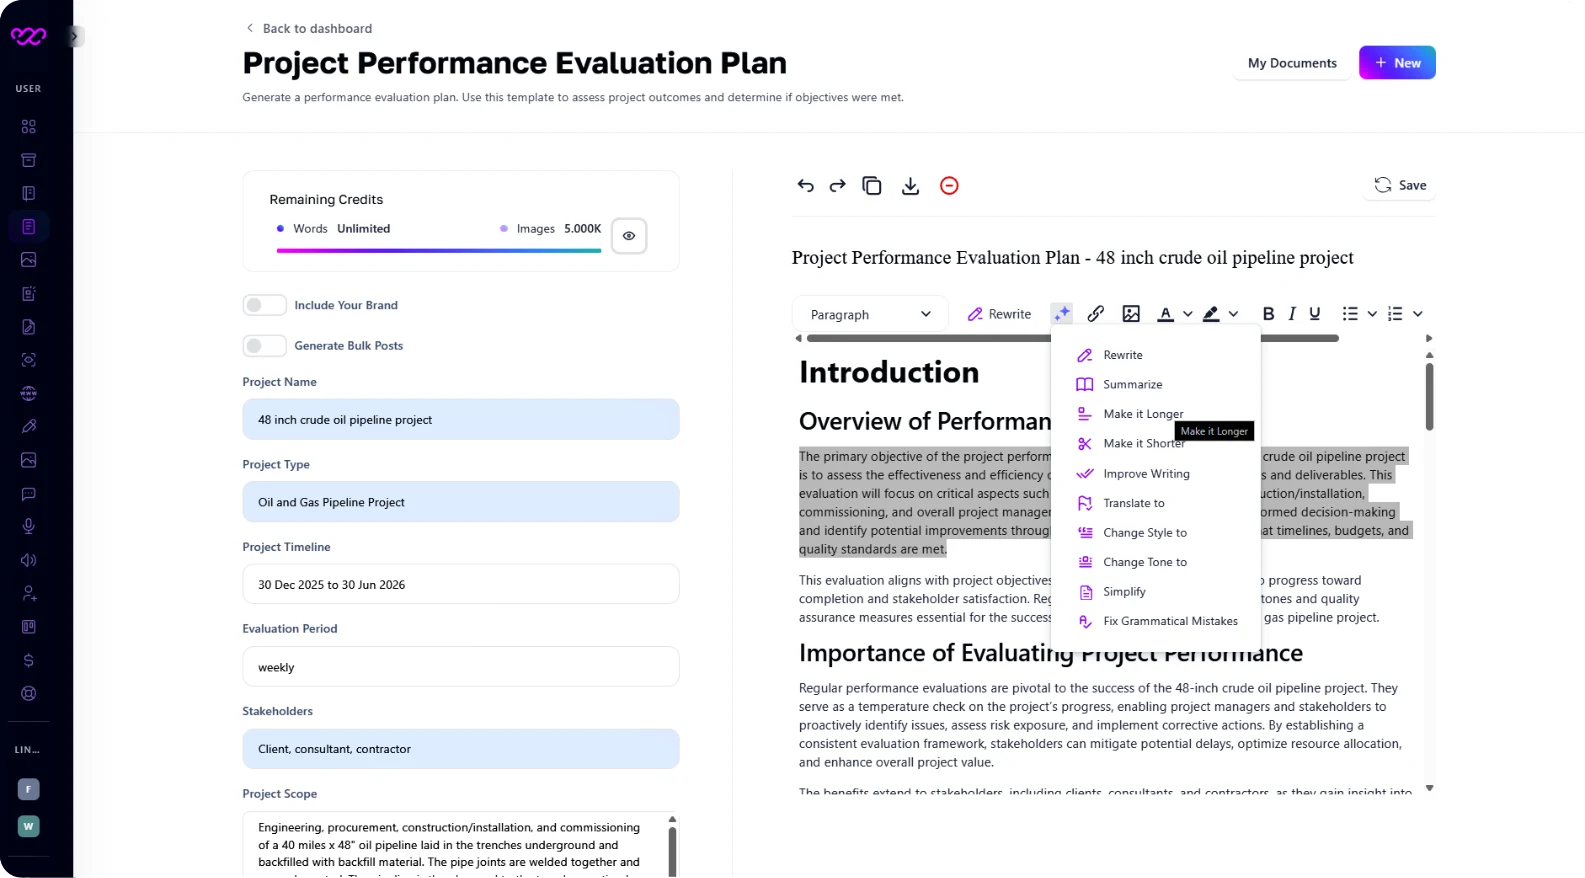Apply numbered list formatting

[1396, 314]
